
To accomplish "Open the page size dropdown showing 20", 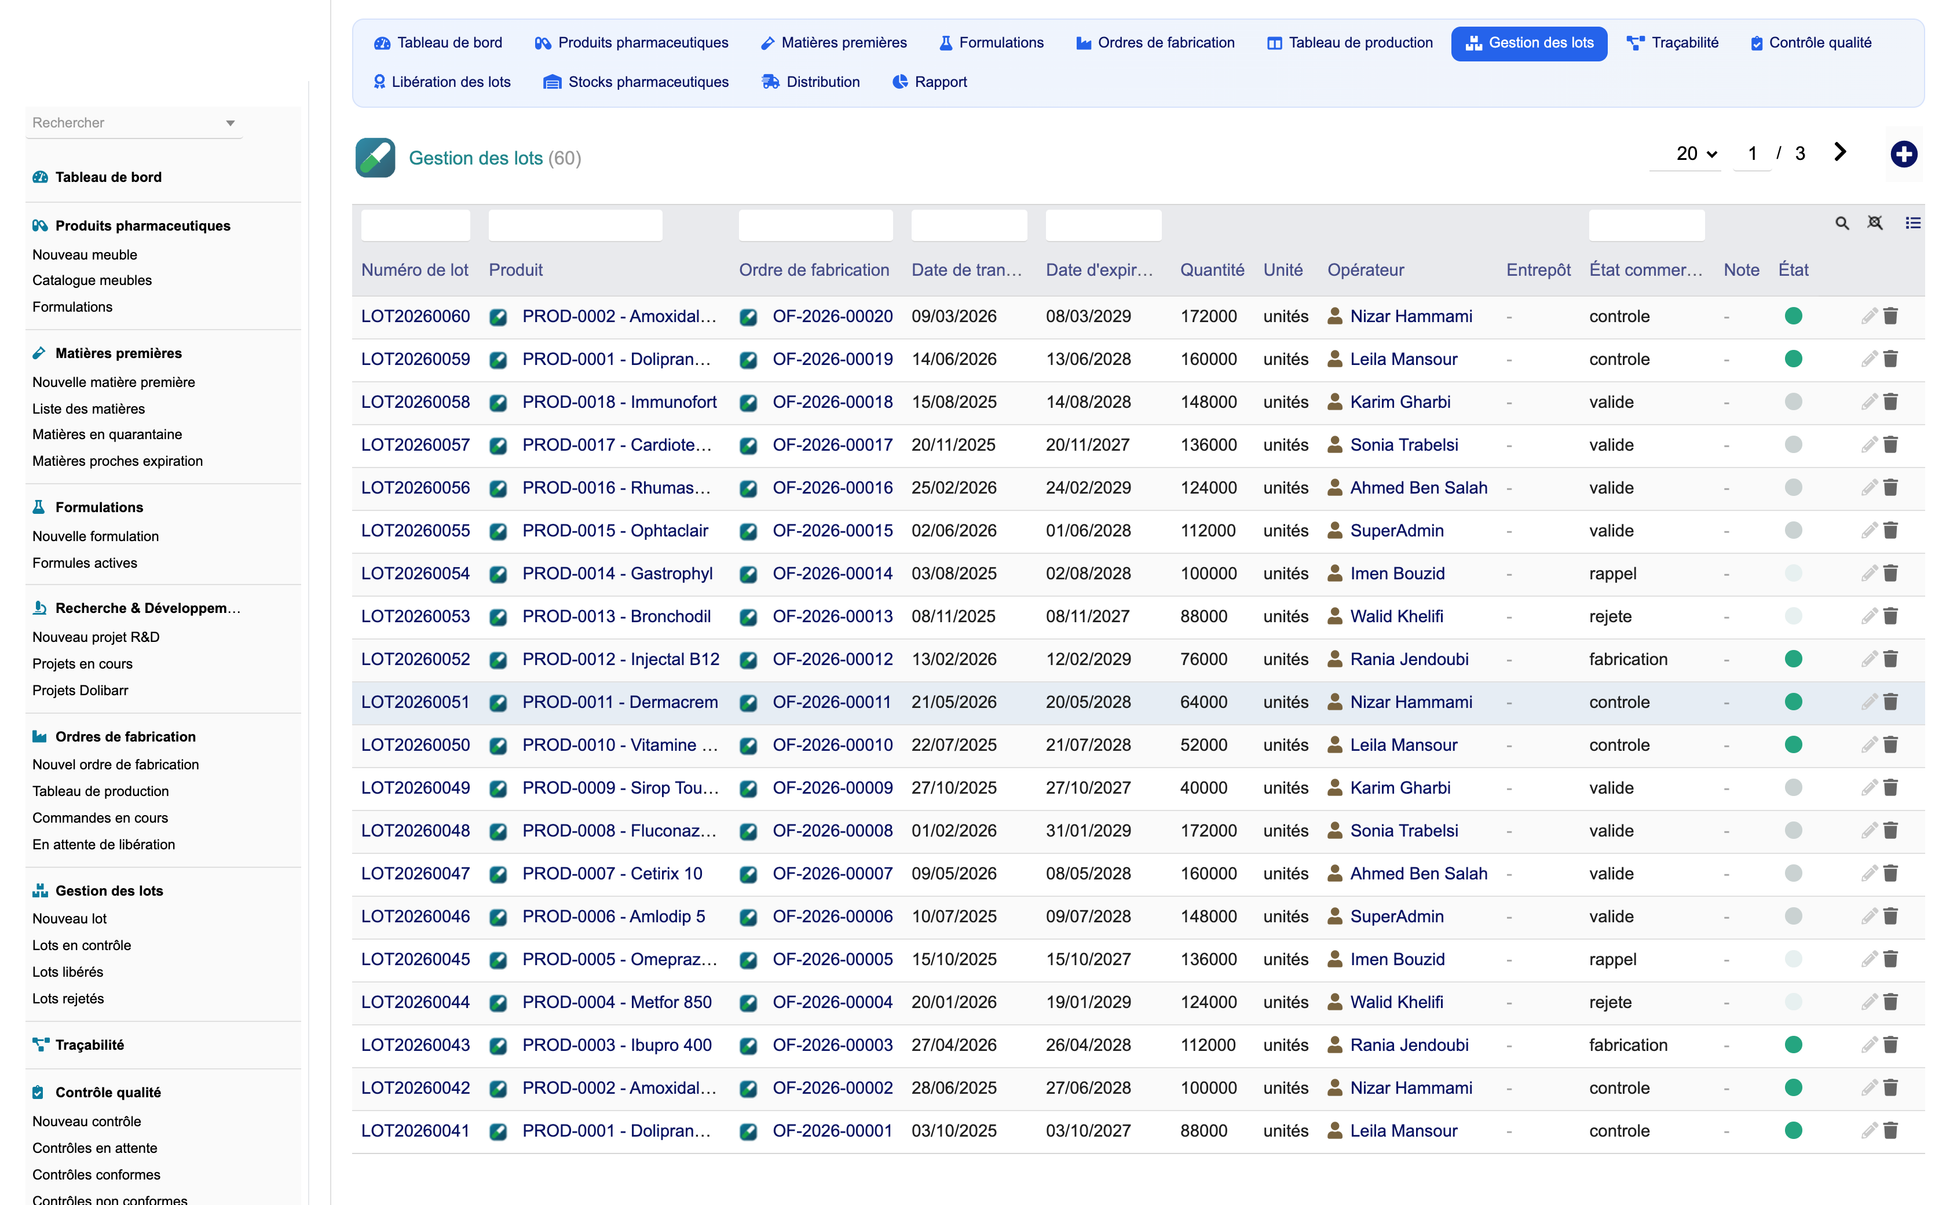I will (x=1685, y=154).
